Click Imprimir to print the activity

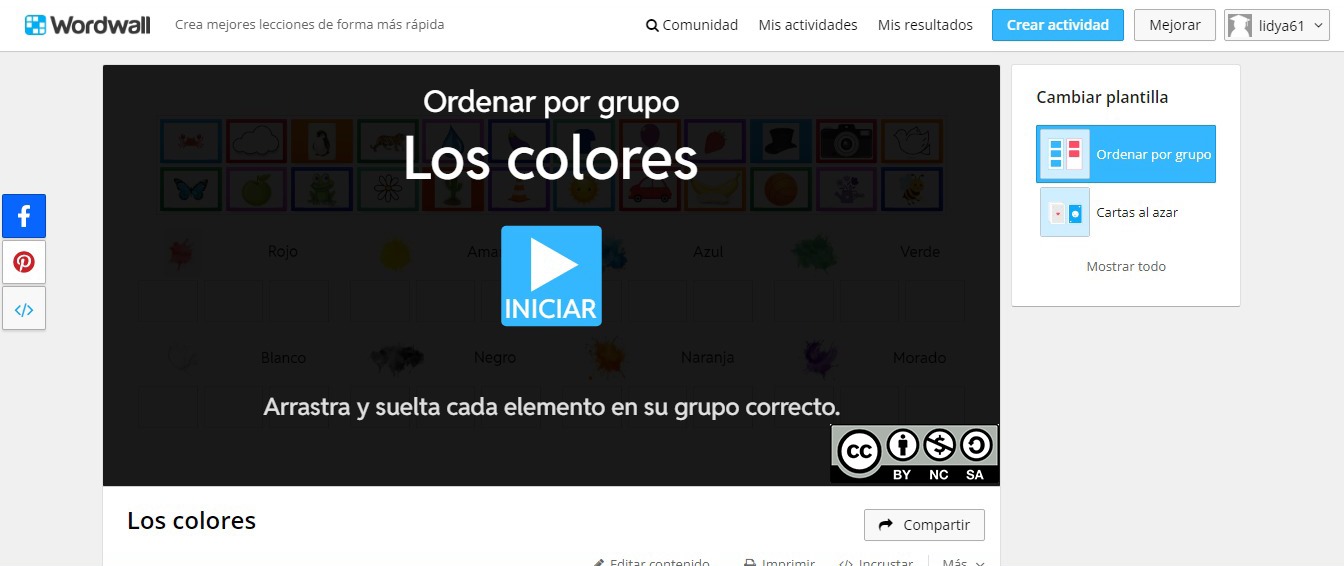tap(780, 562)
